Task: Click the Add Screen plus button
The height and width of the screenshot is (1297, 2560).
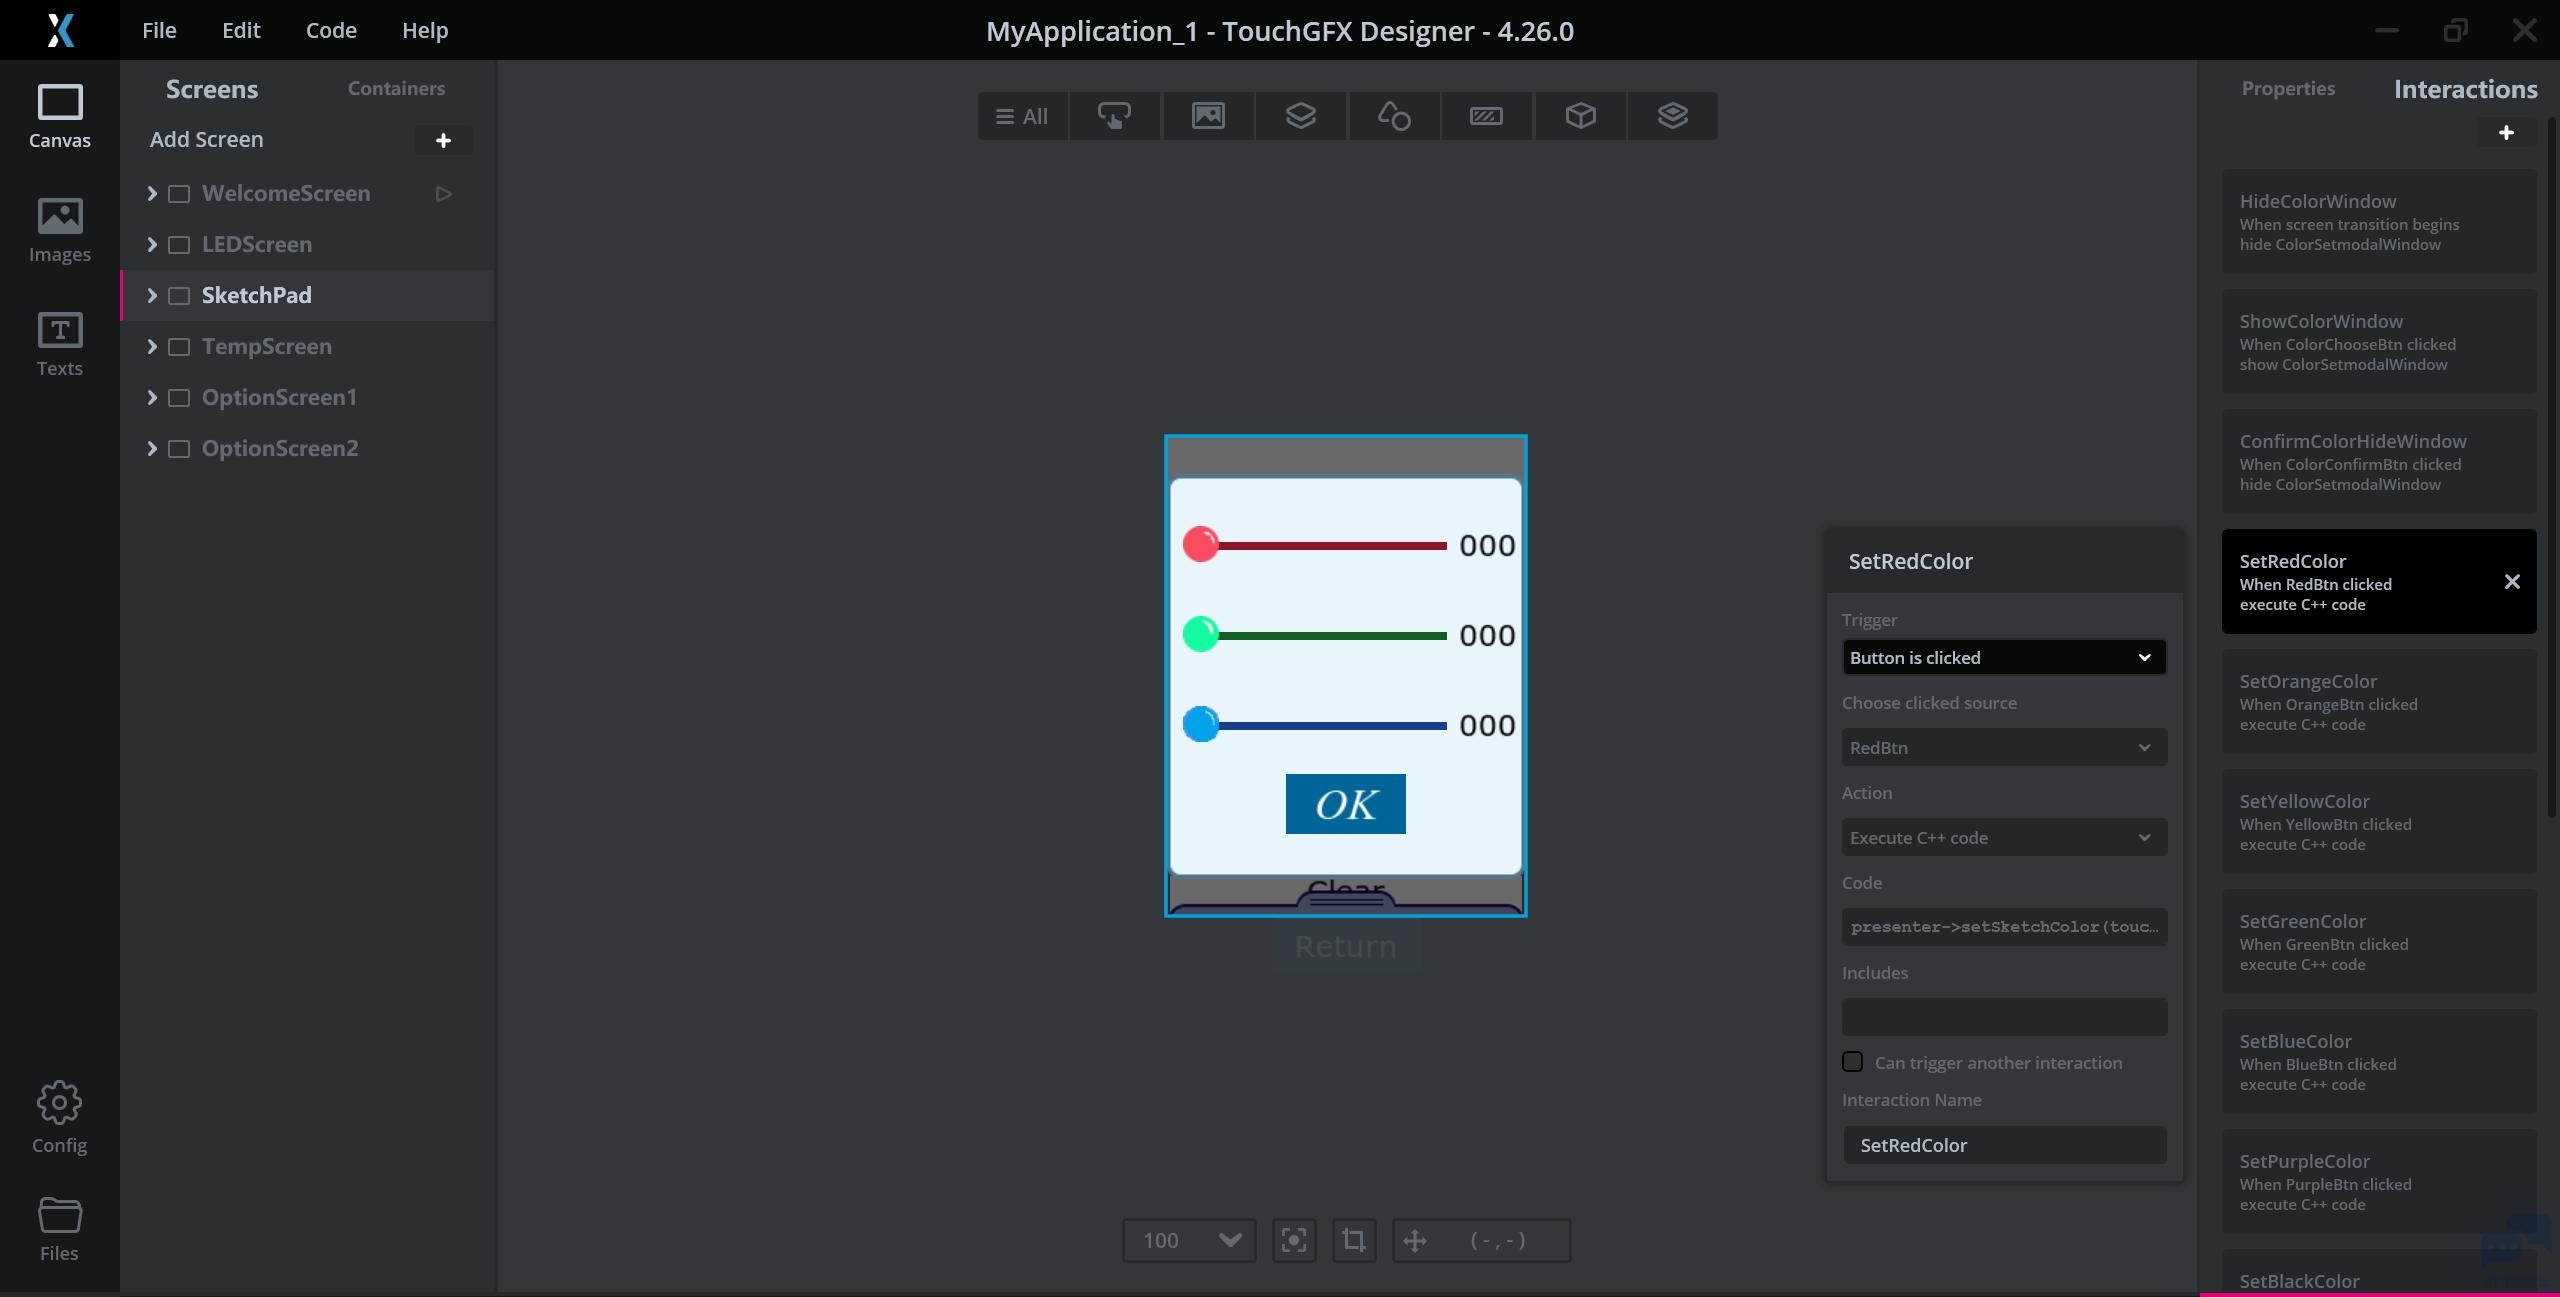Action: point(443,140)
